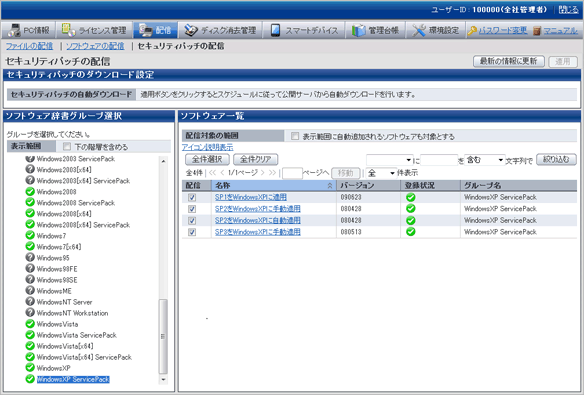Image resolution: width=584 pixels, height=395 pixels.
Task: Click the マニュアル book icon
Action: tap(537, 31)
